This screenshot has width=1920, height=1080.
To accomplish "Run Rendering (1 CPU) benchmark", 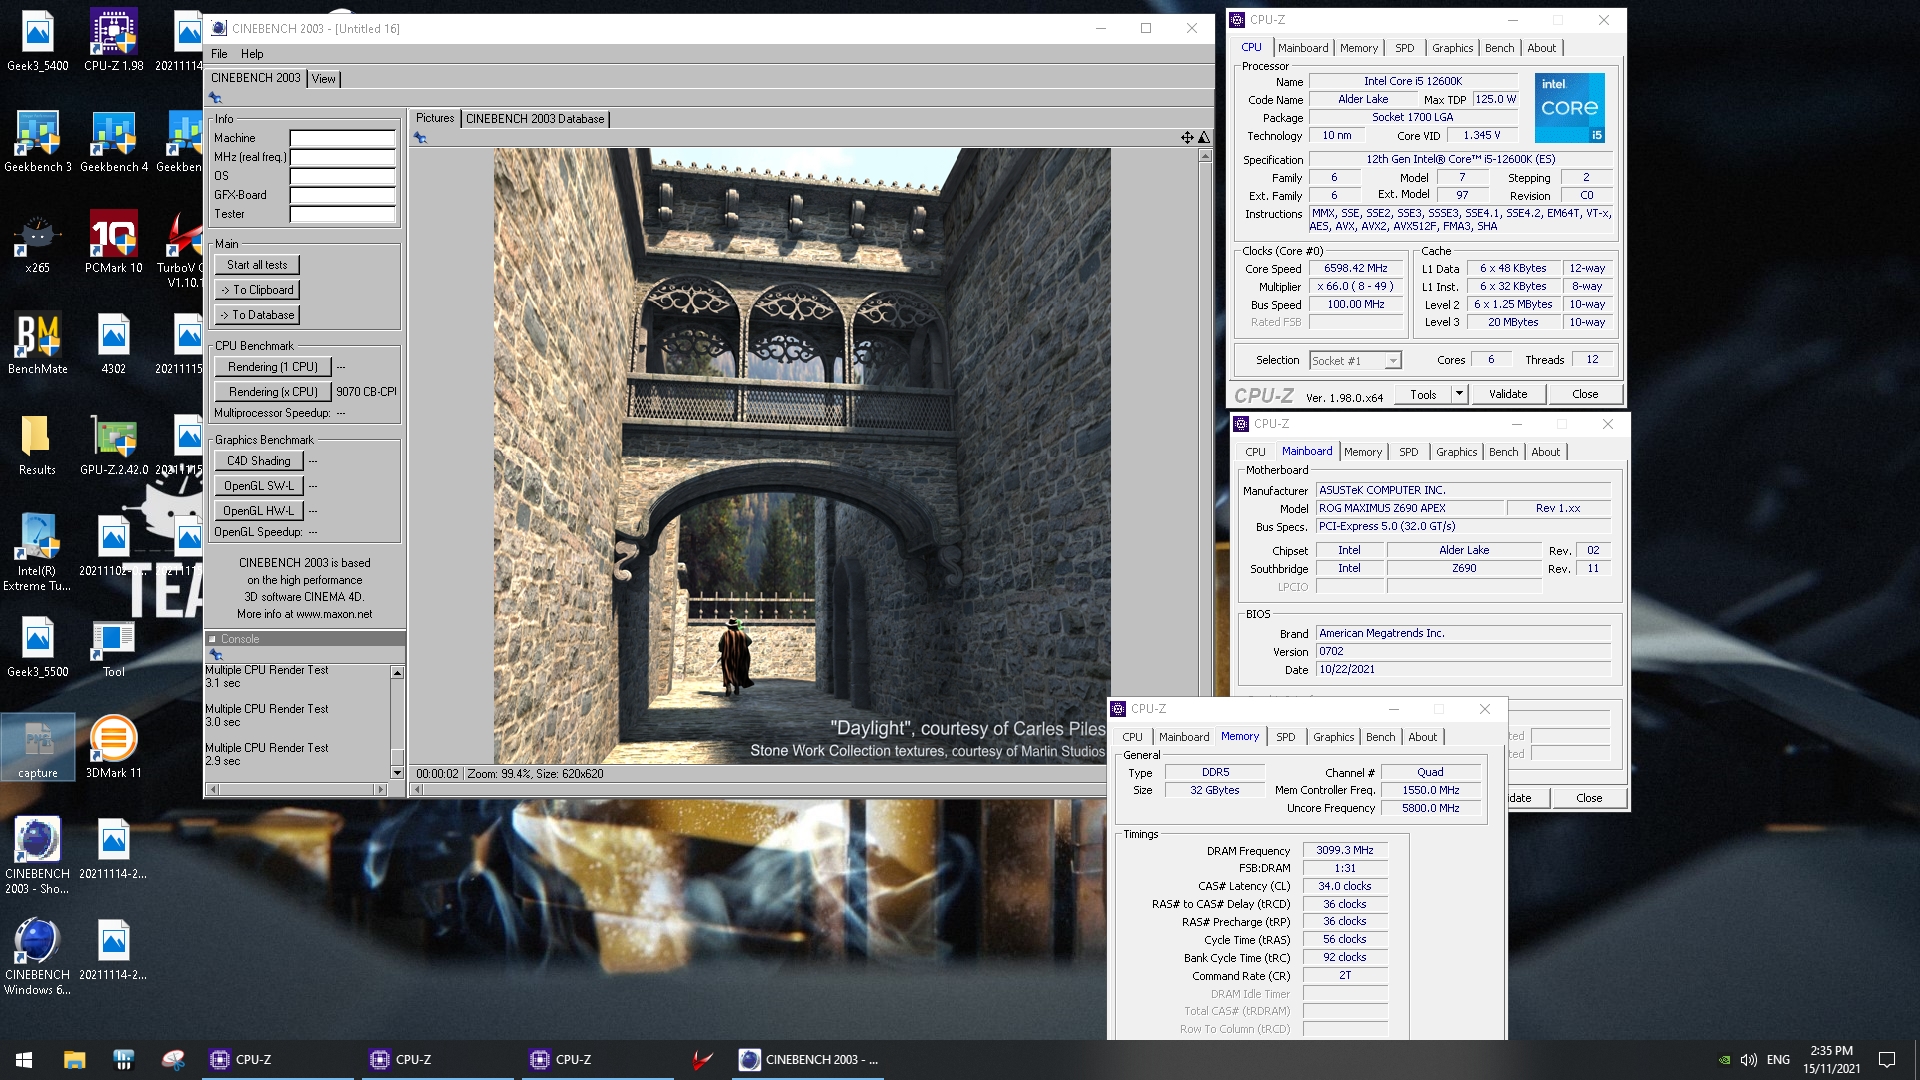I will 272,367.
